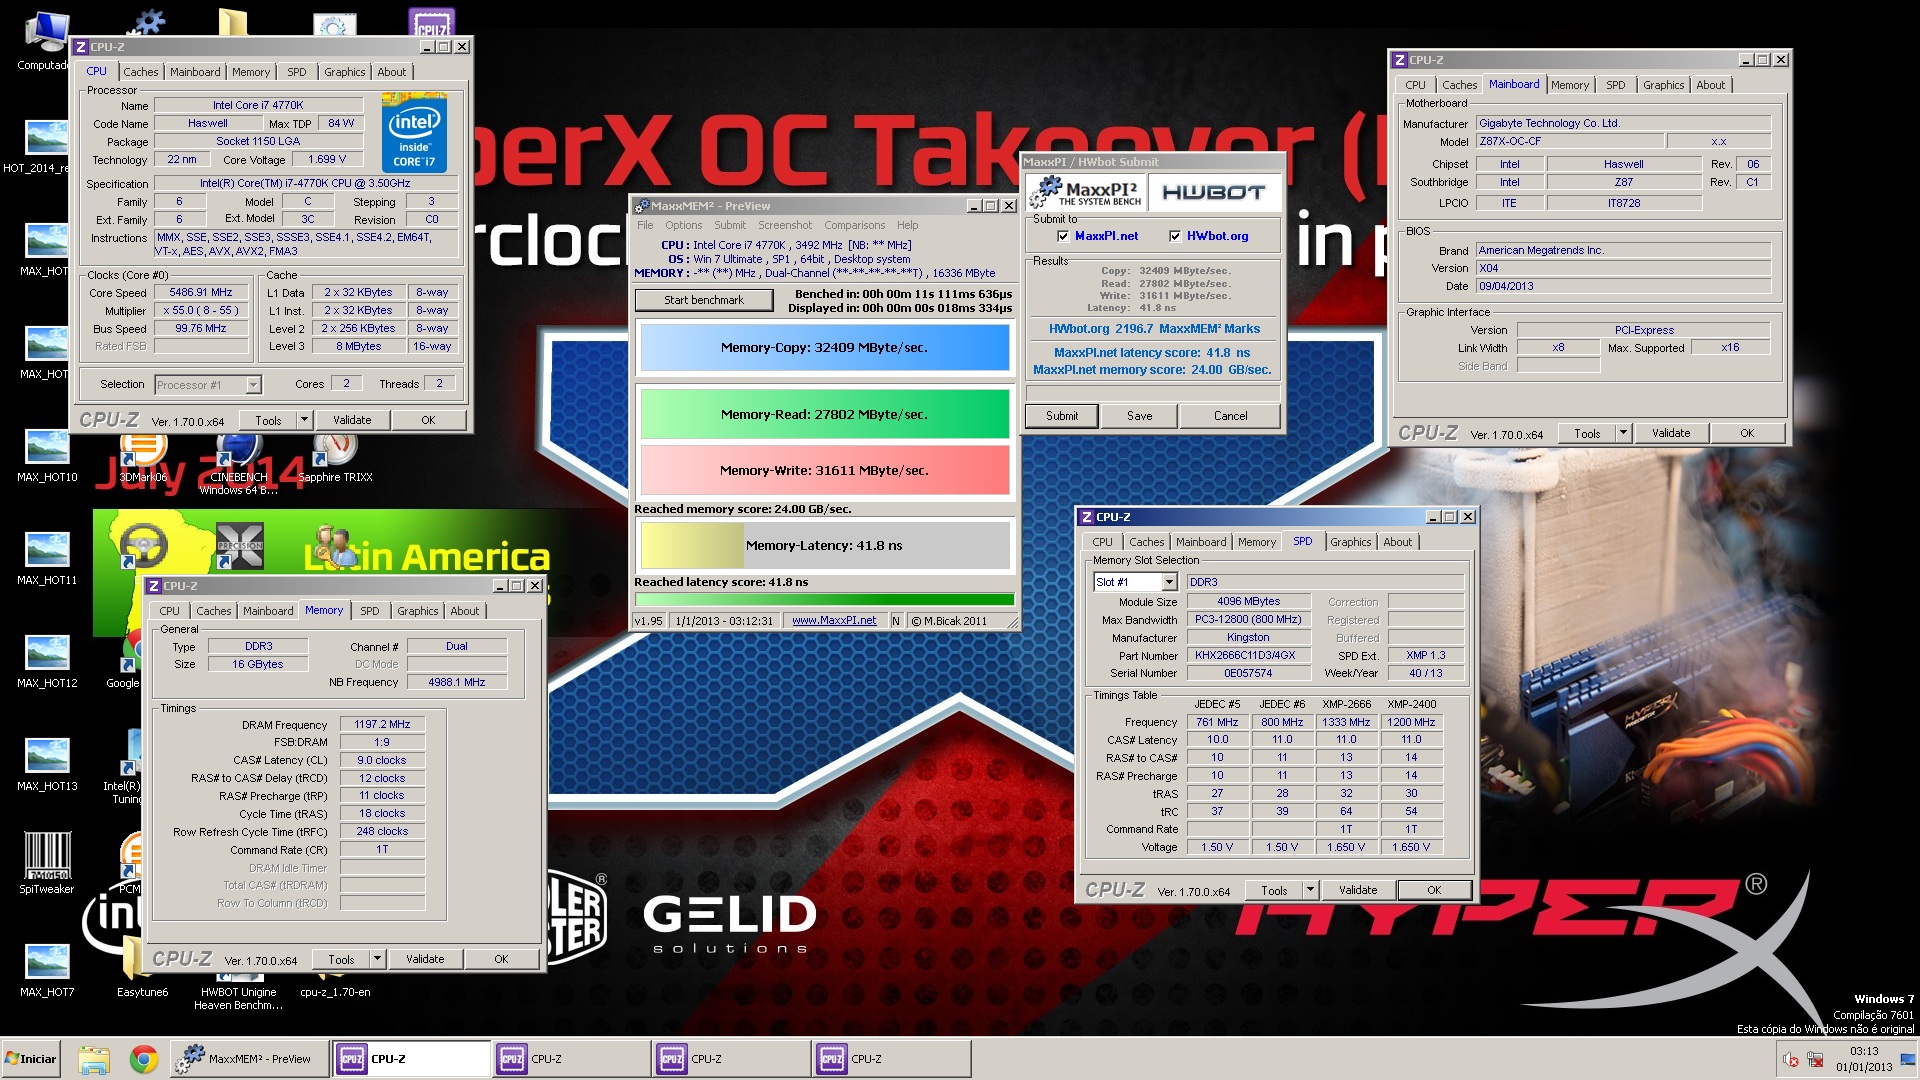Click the Start benchmark button
The width and height of the screenshot is (1920, 1080).
click(703, 300)
